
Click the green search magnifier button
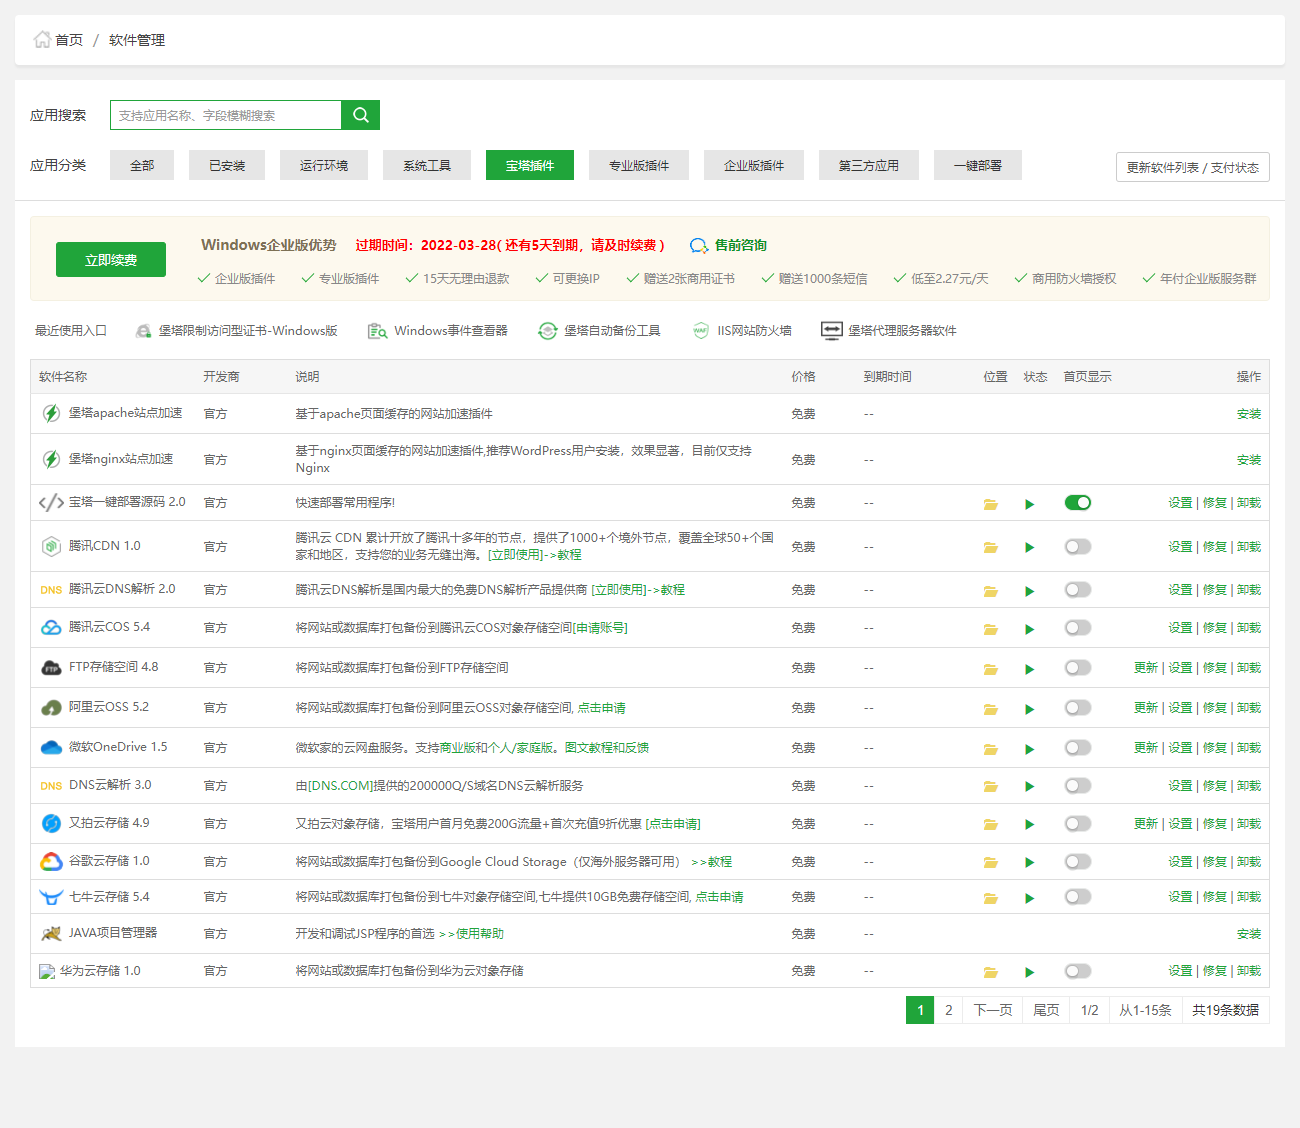coord(360,115)
